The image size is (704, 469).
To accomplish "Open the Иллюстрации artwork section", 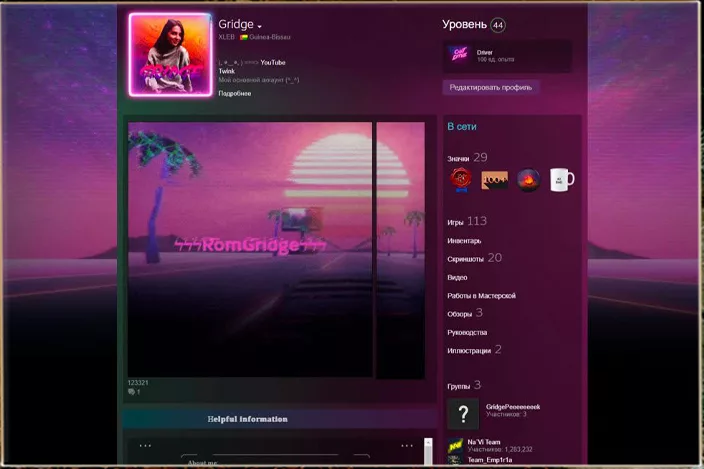I will click(x=469, y=351).
